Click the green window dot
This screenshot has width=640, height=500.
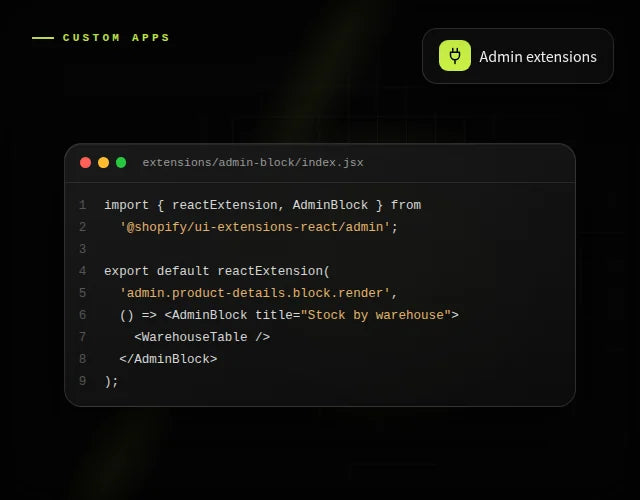121,162
